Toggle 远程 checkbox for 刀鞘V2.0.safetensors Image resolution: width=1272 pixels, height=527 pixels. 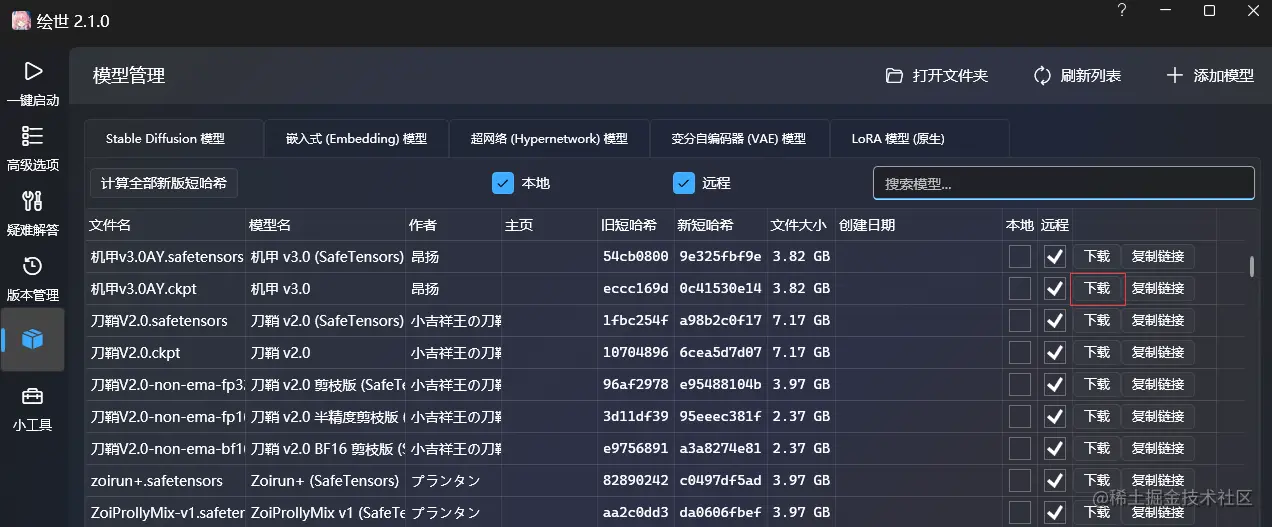point(1055,321)
